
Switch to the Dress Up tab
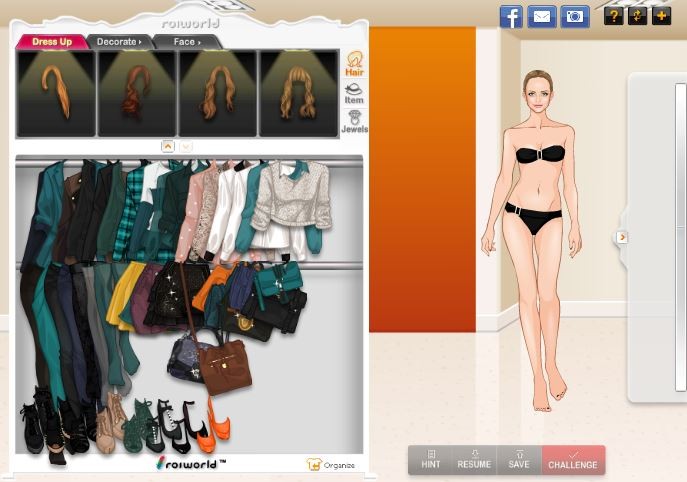[x=51, y=42]
